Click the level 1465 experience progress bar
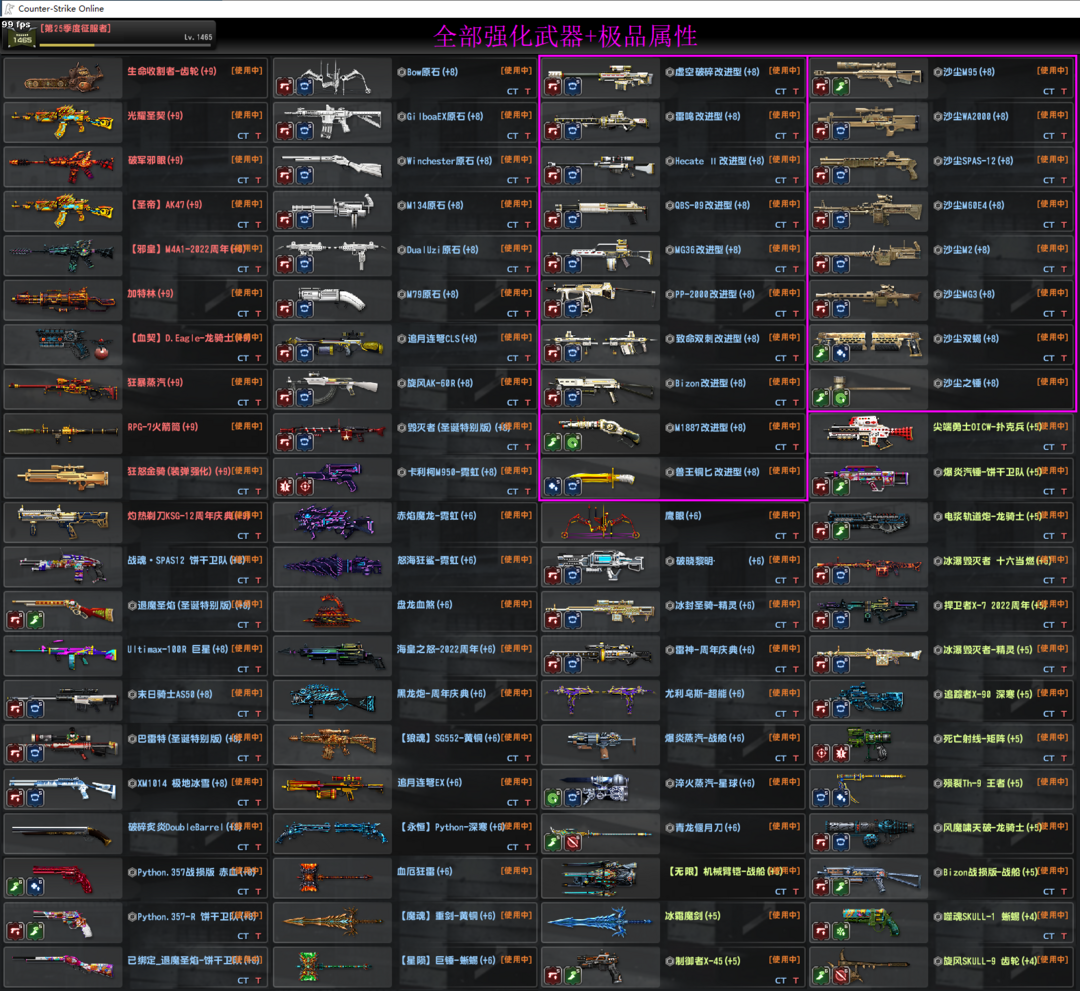This screenshot has width=1080, height=991. click(125, 45)
